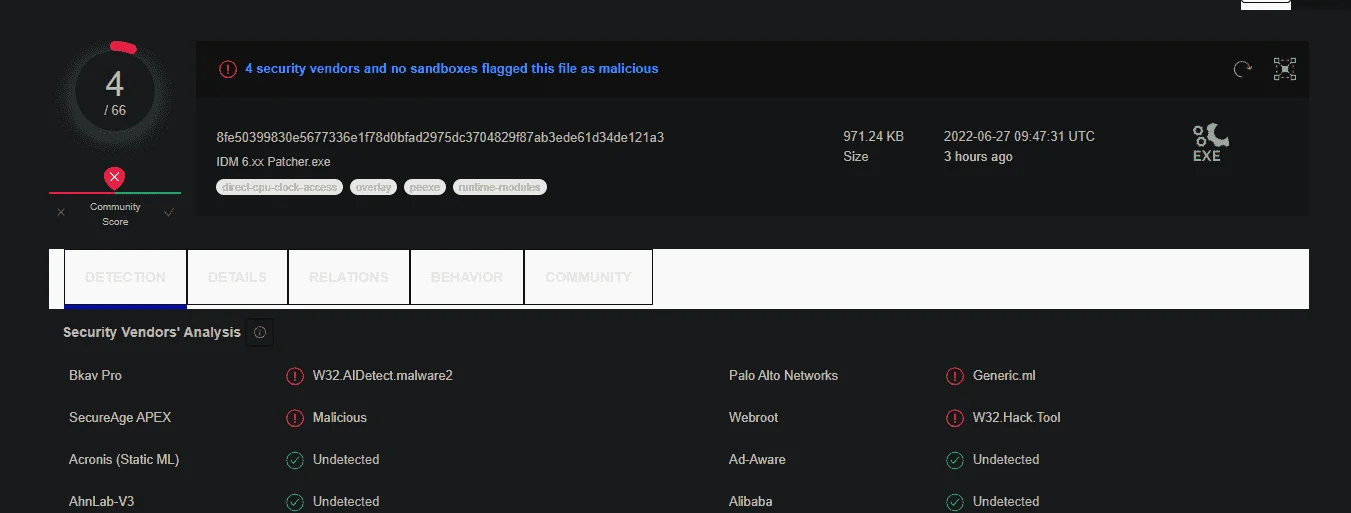The image size is (1351, 513).
Task: Click the '3 hours ago' text
Action: pos(978,156)
